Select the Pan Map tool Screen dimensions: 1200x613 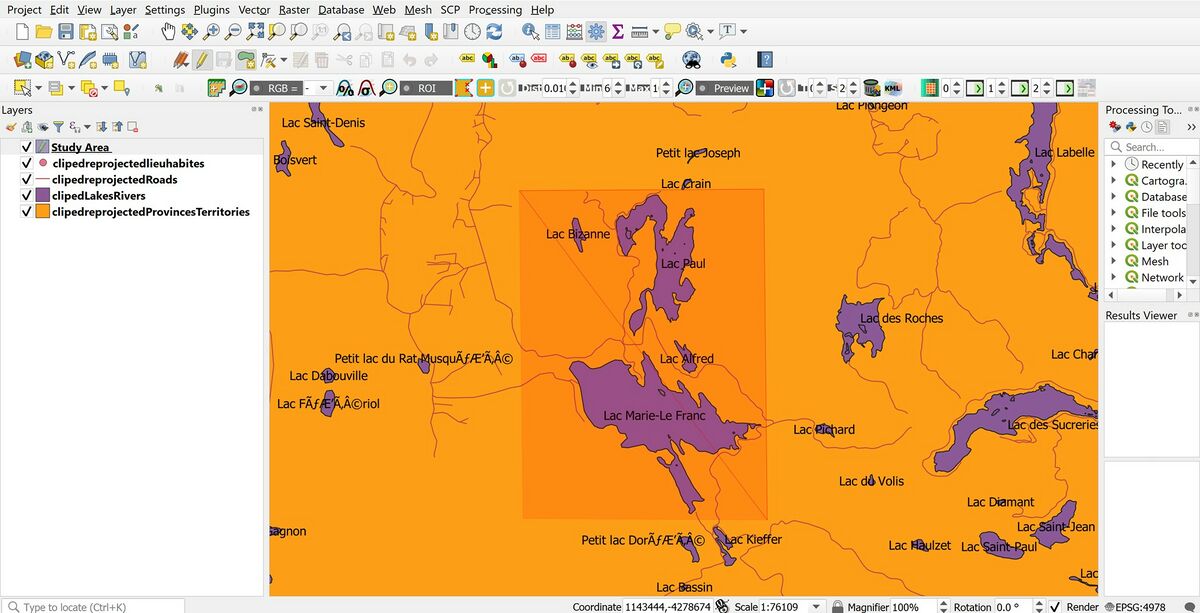[x=168, y=31]
